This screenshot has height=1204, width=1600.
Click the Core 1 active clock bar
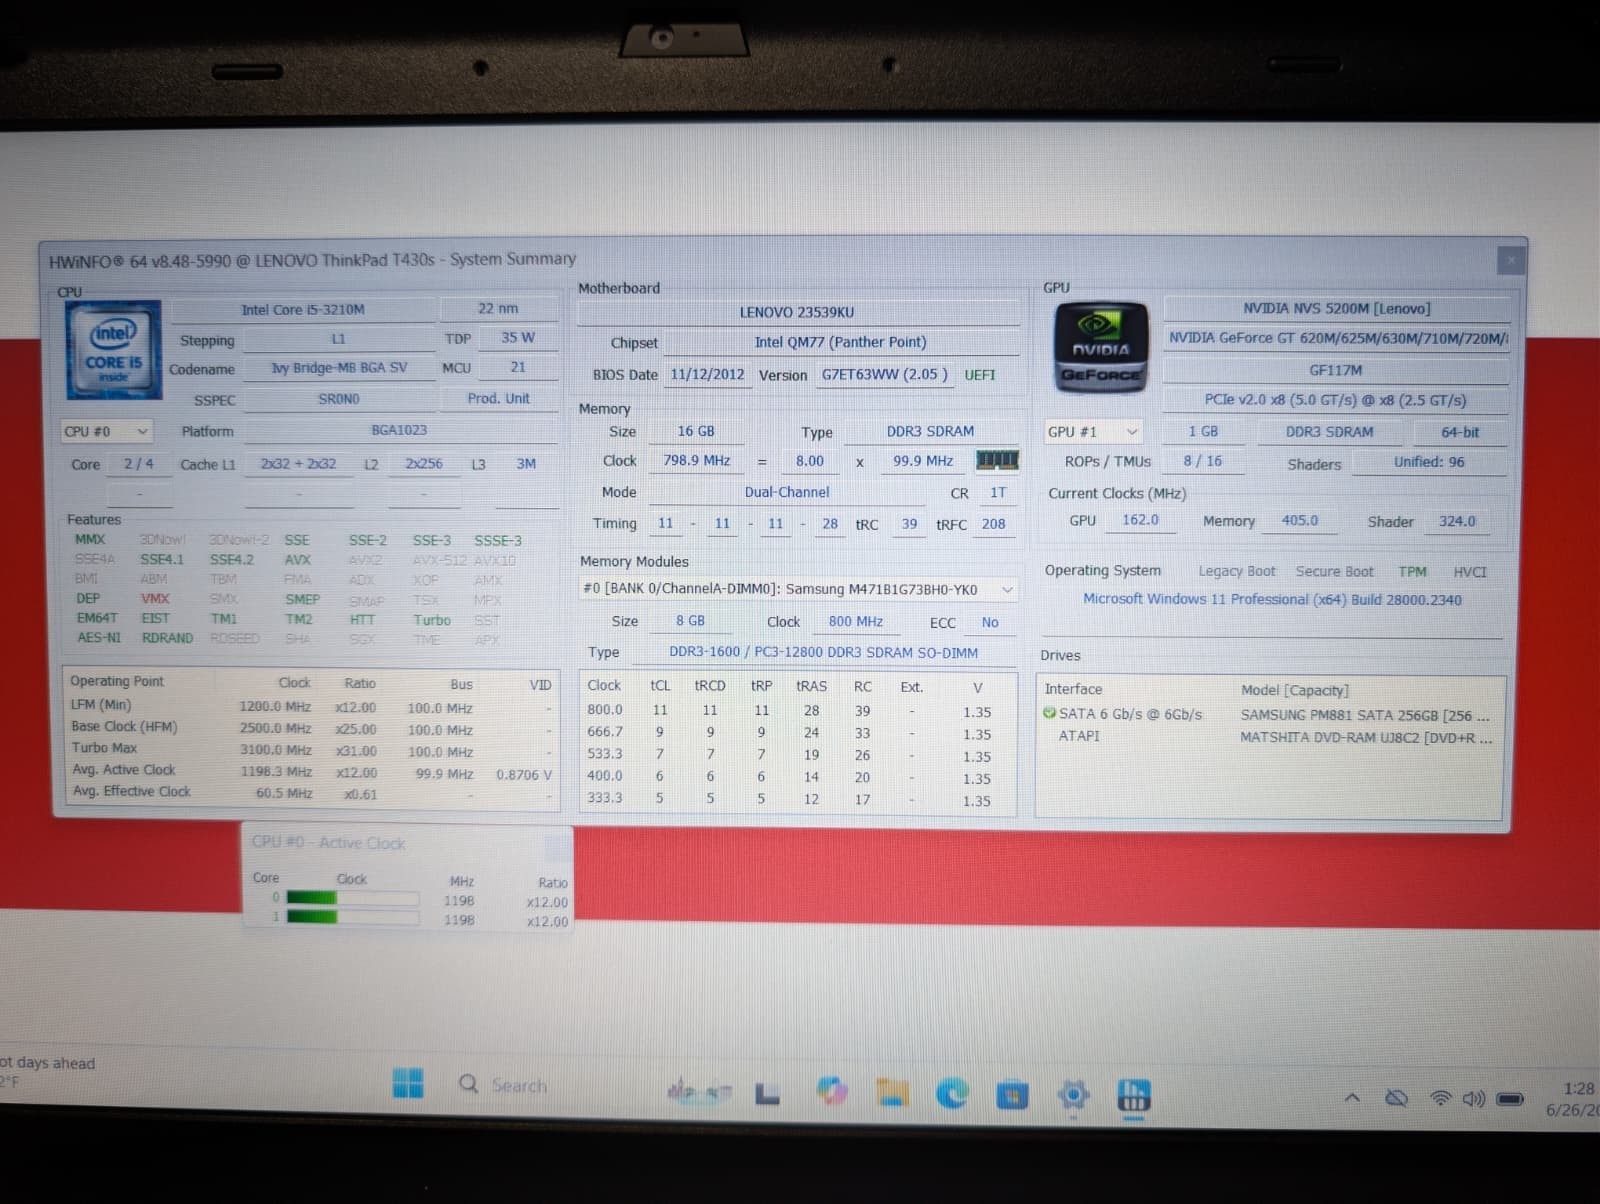pyautogui.click(x=352, y=916)
